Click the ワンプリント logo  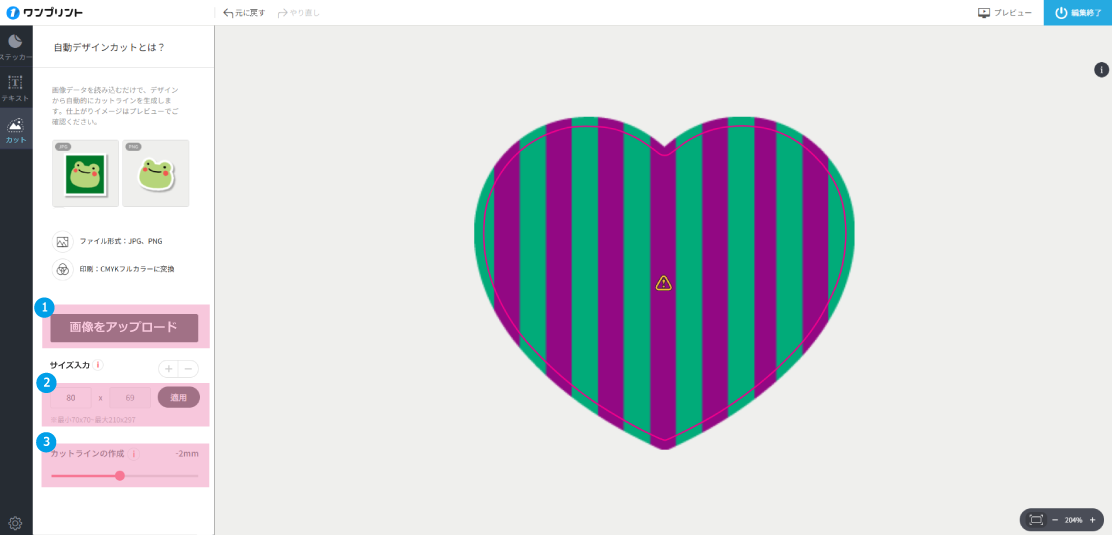coord(45,13)
